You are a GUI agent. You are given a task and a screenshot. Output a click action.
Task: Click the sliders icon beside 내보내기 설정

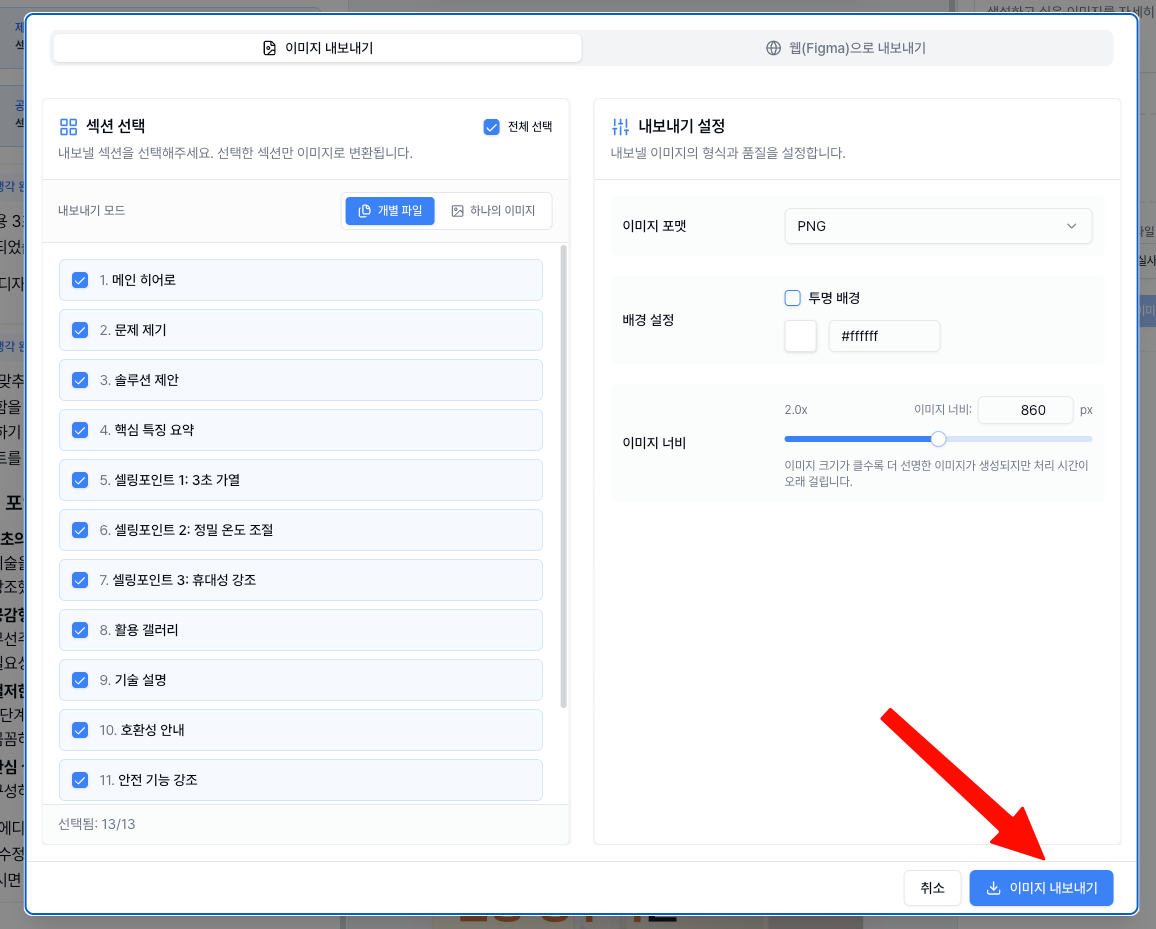point(620,127)
